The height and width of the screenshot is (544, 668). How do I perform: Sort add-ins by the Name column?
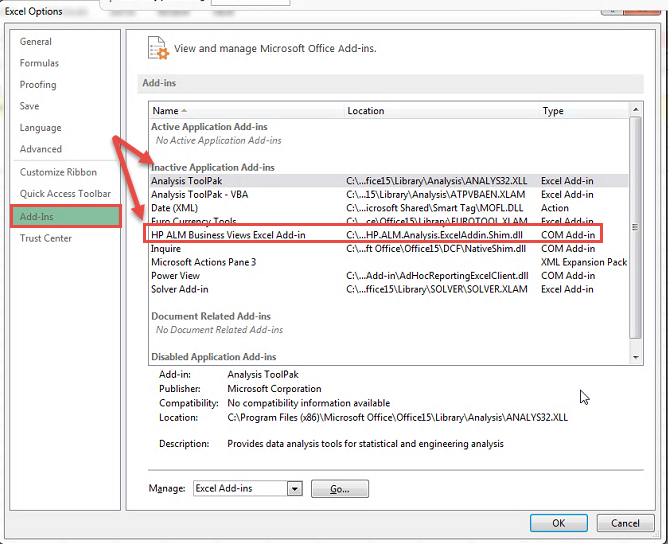point(246,111)
